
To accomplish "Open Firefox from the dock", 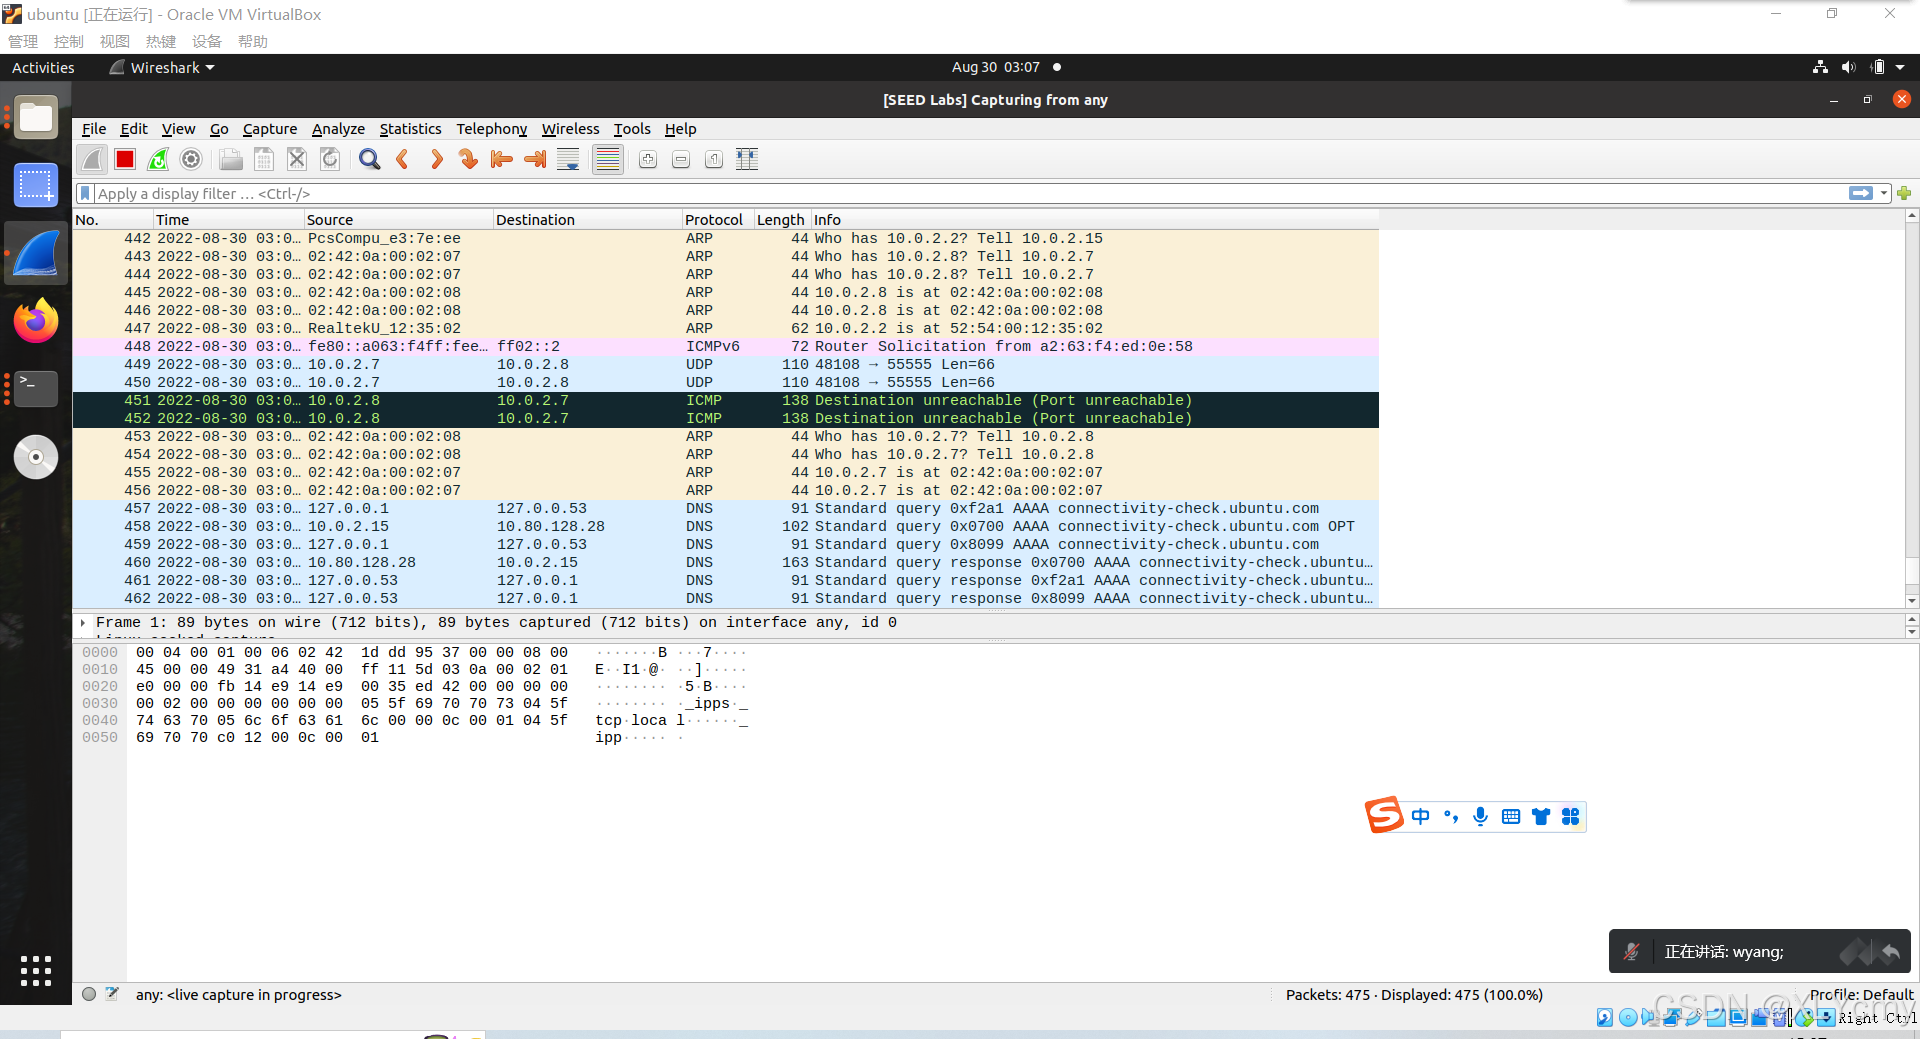I will point(35,321).
